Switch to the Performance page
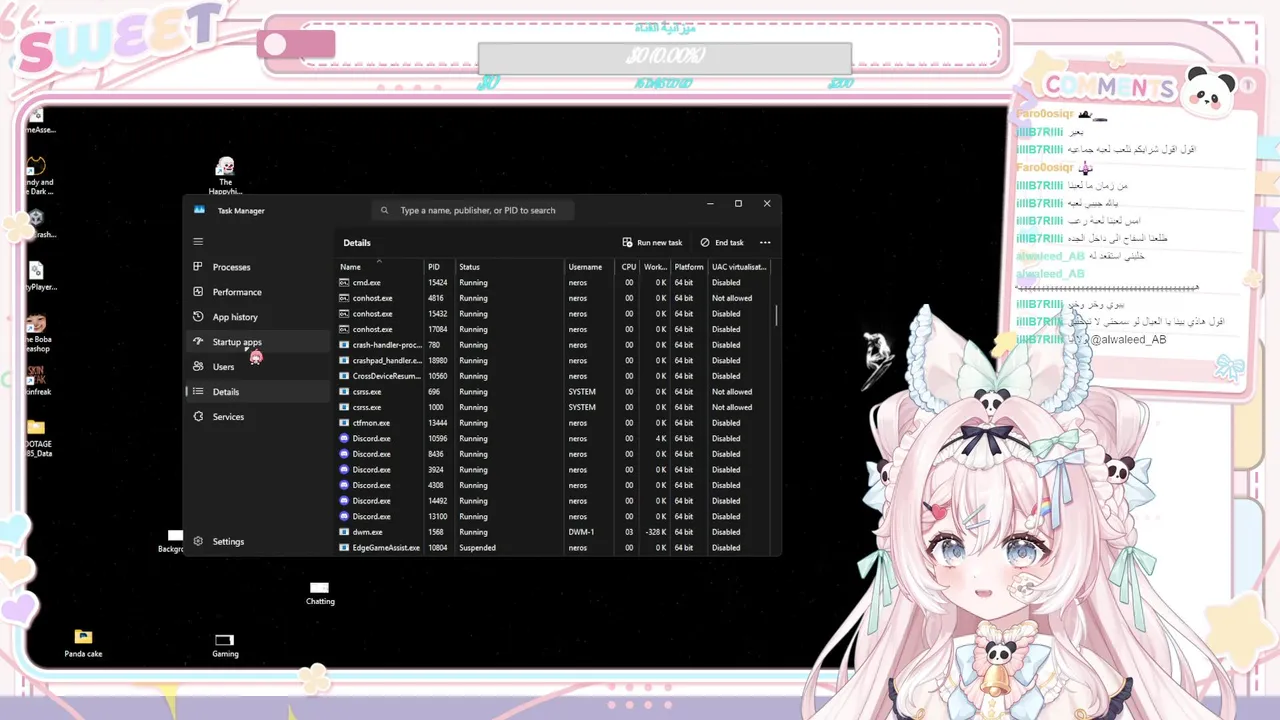Viewport: 1280px width, 720px height. coord(257,292)
